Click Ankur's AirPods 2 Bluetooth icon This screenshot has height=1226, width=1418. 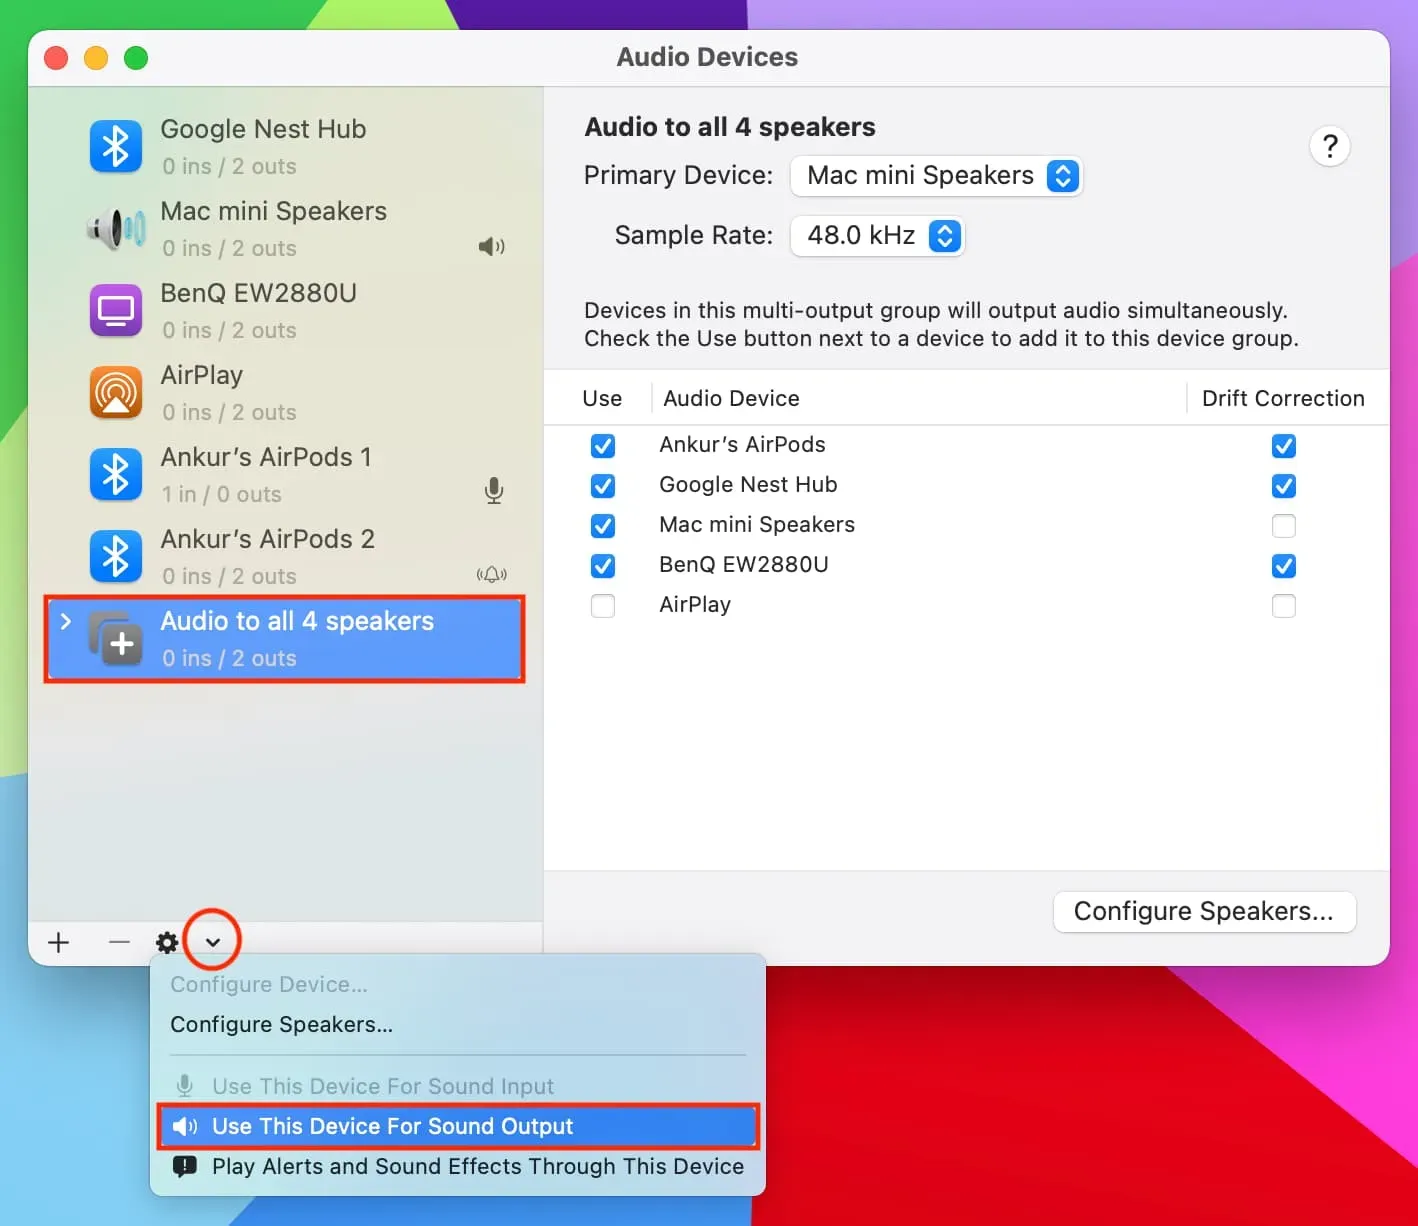[116, 557]
